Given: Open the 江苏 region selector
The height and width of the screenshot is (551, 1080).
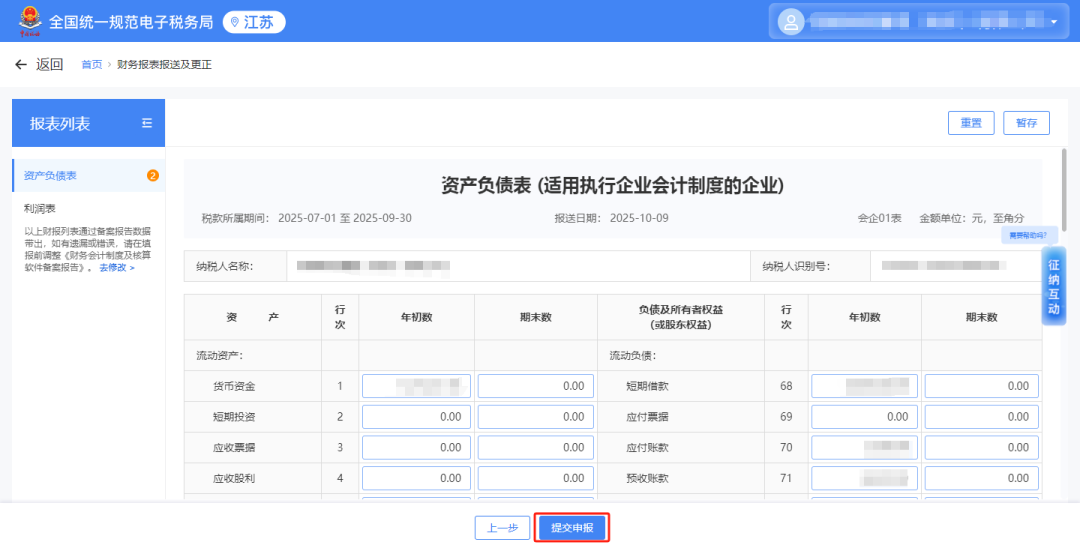Looking at the screenshot, I should point(253,22).
